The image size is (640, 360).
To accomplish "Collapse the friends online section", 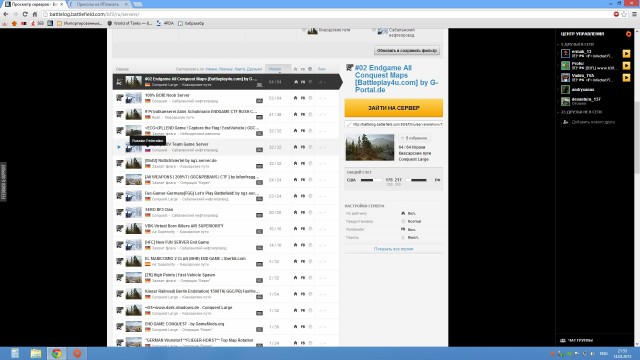I will point(558,44).
